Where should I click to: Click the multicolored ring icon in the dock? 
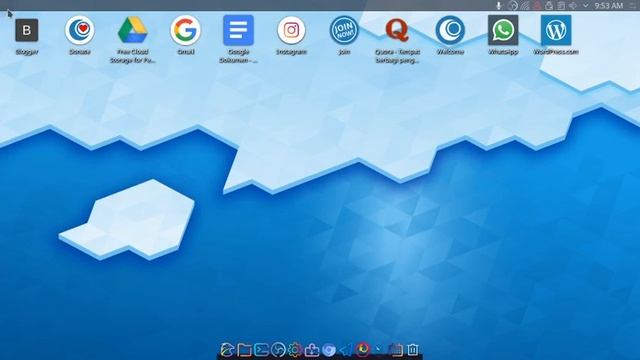[362, 349]
